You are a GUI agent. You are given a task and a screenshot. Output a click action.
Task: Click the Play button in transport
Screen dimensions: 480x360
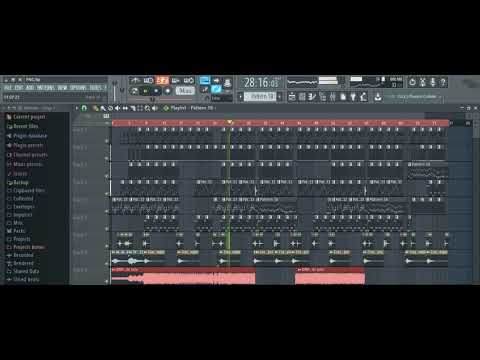pyautogui.click(x=146, y=91)
